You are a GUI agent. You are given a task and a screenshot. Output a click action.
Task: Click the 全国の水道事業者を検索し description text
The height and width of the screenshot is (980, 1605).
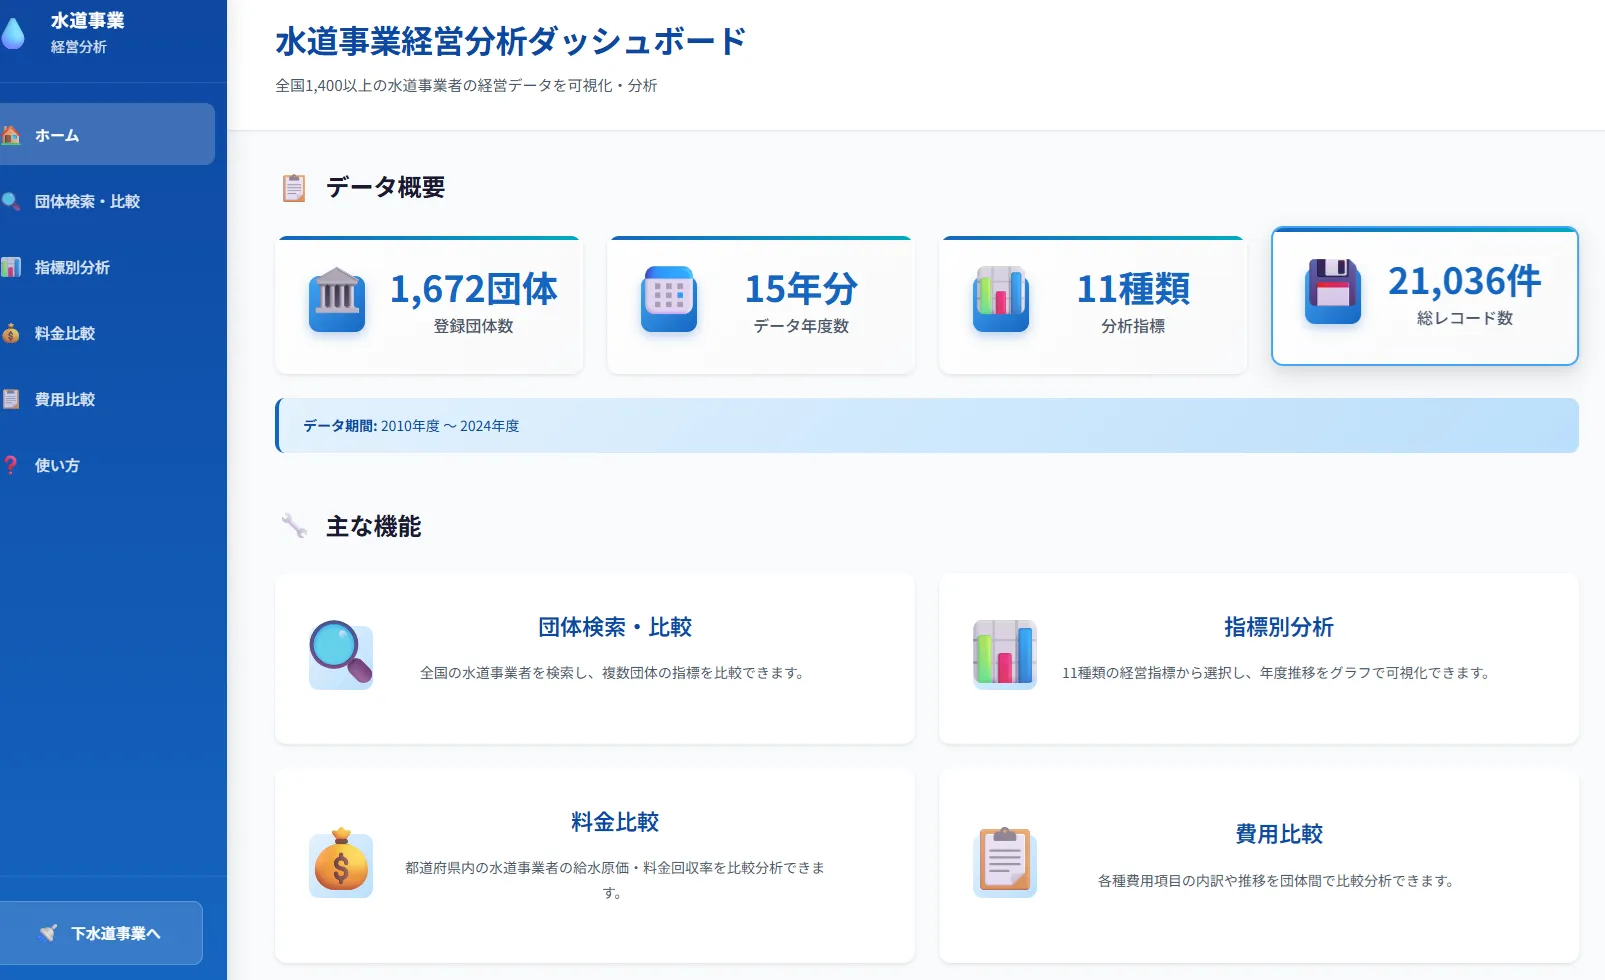615,673
